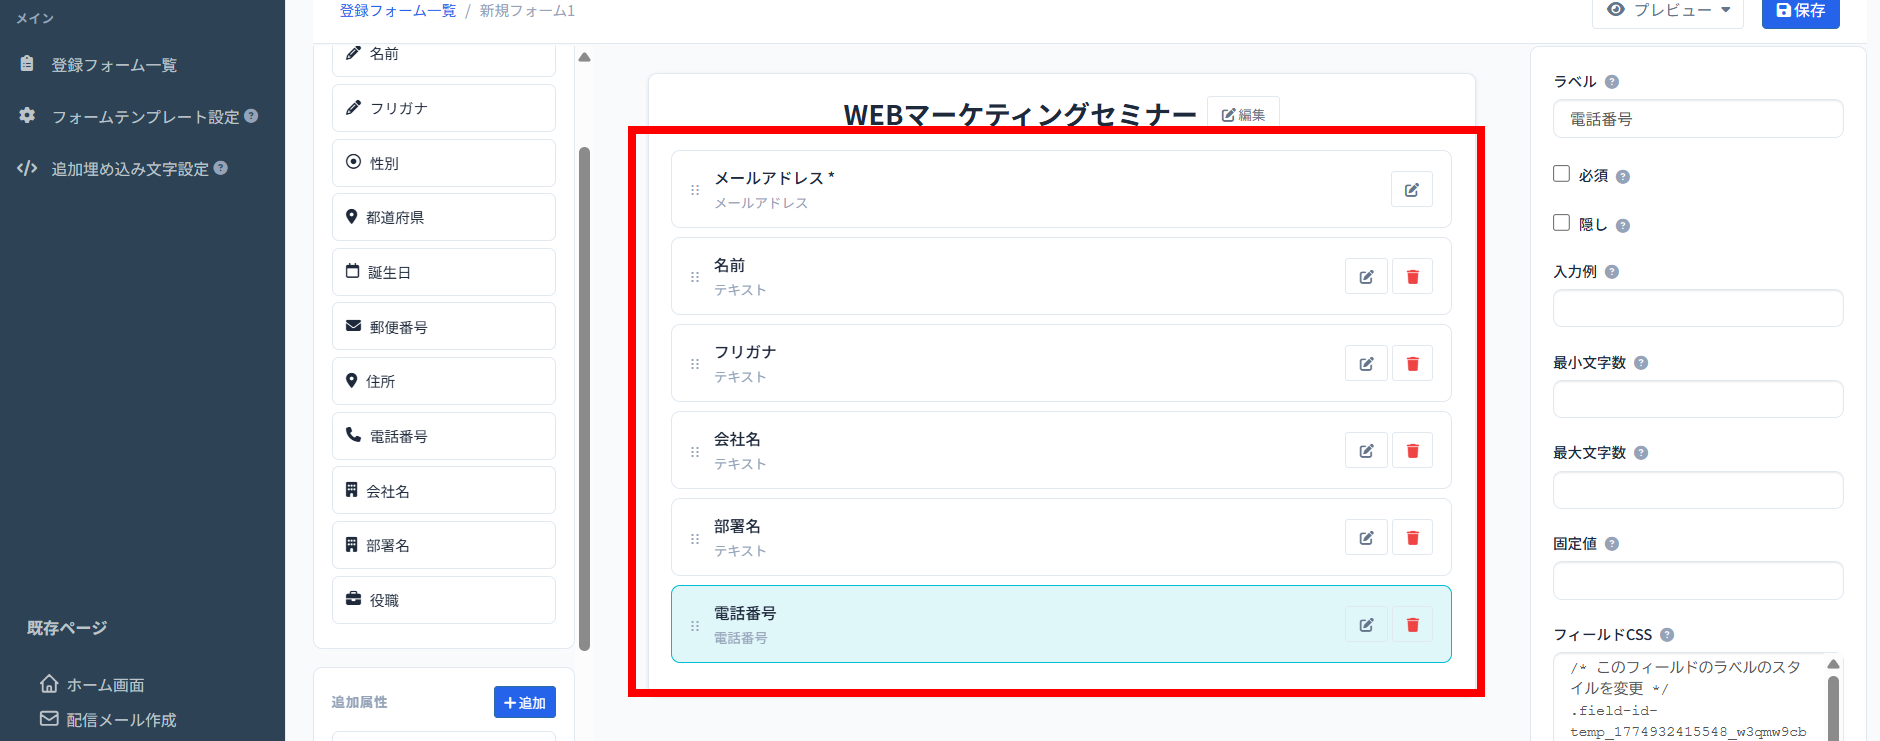Remove the 電話番号 field via trash icon
This screenshot has height=741, width=1880.
(1412, 625)
